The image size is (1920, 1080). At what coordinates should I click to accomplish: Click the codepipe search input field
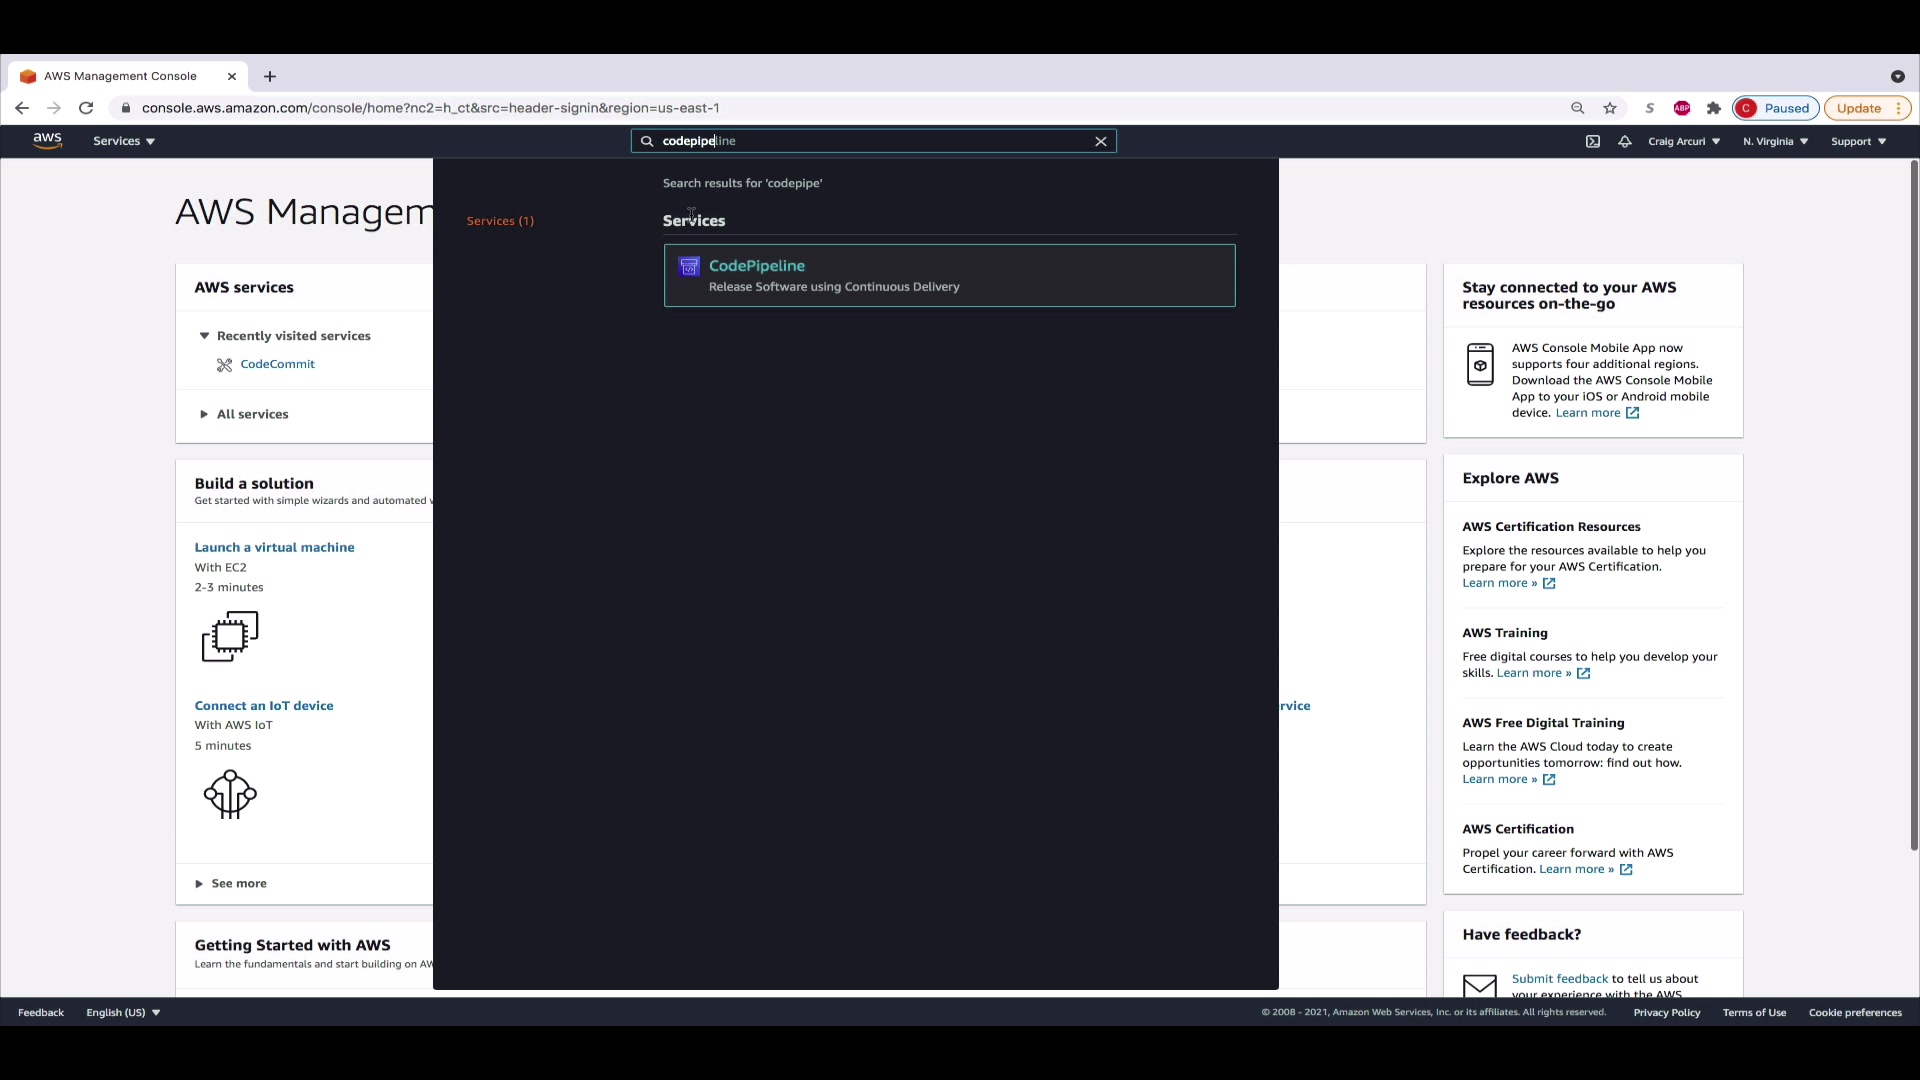pos(870,141)
